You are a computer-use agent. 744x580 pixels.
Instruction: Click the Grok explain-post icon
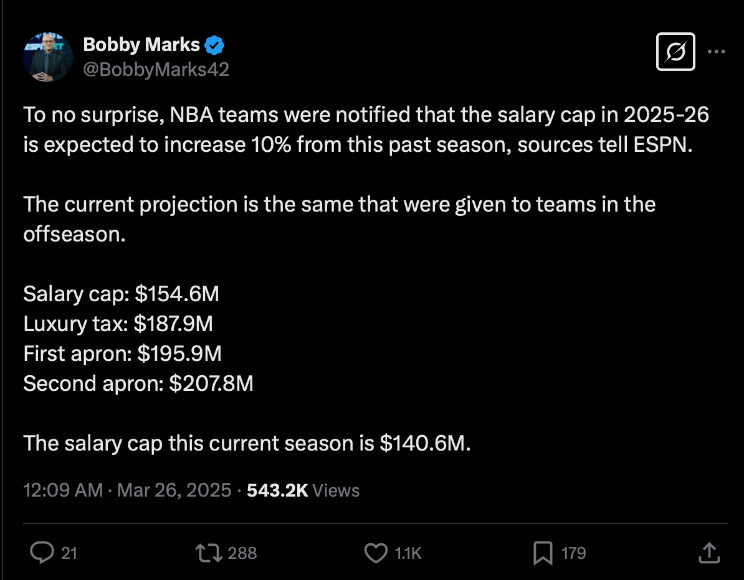(x=675, y=52)
